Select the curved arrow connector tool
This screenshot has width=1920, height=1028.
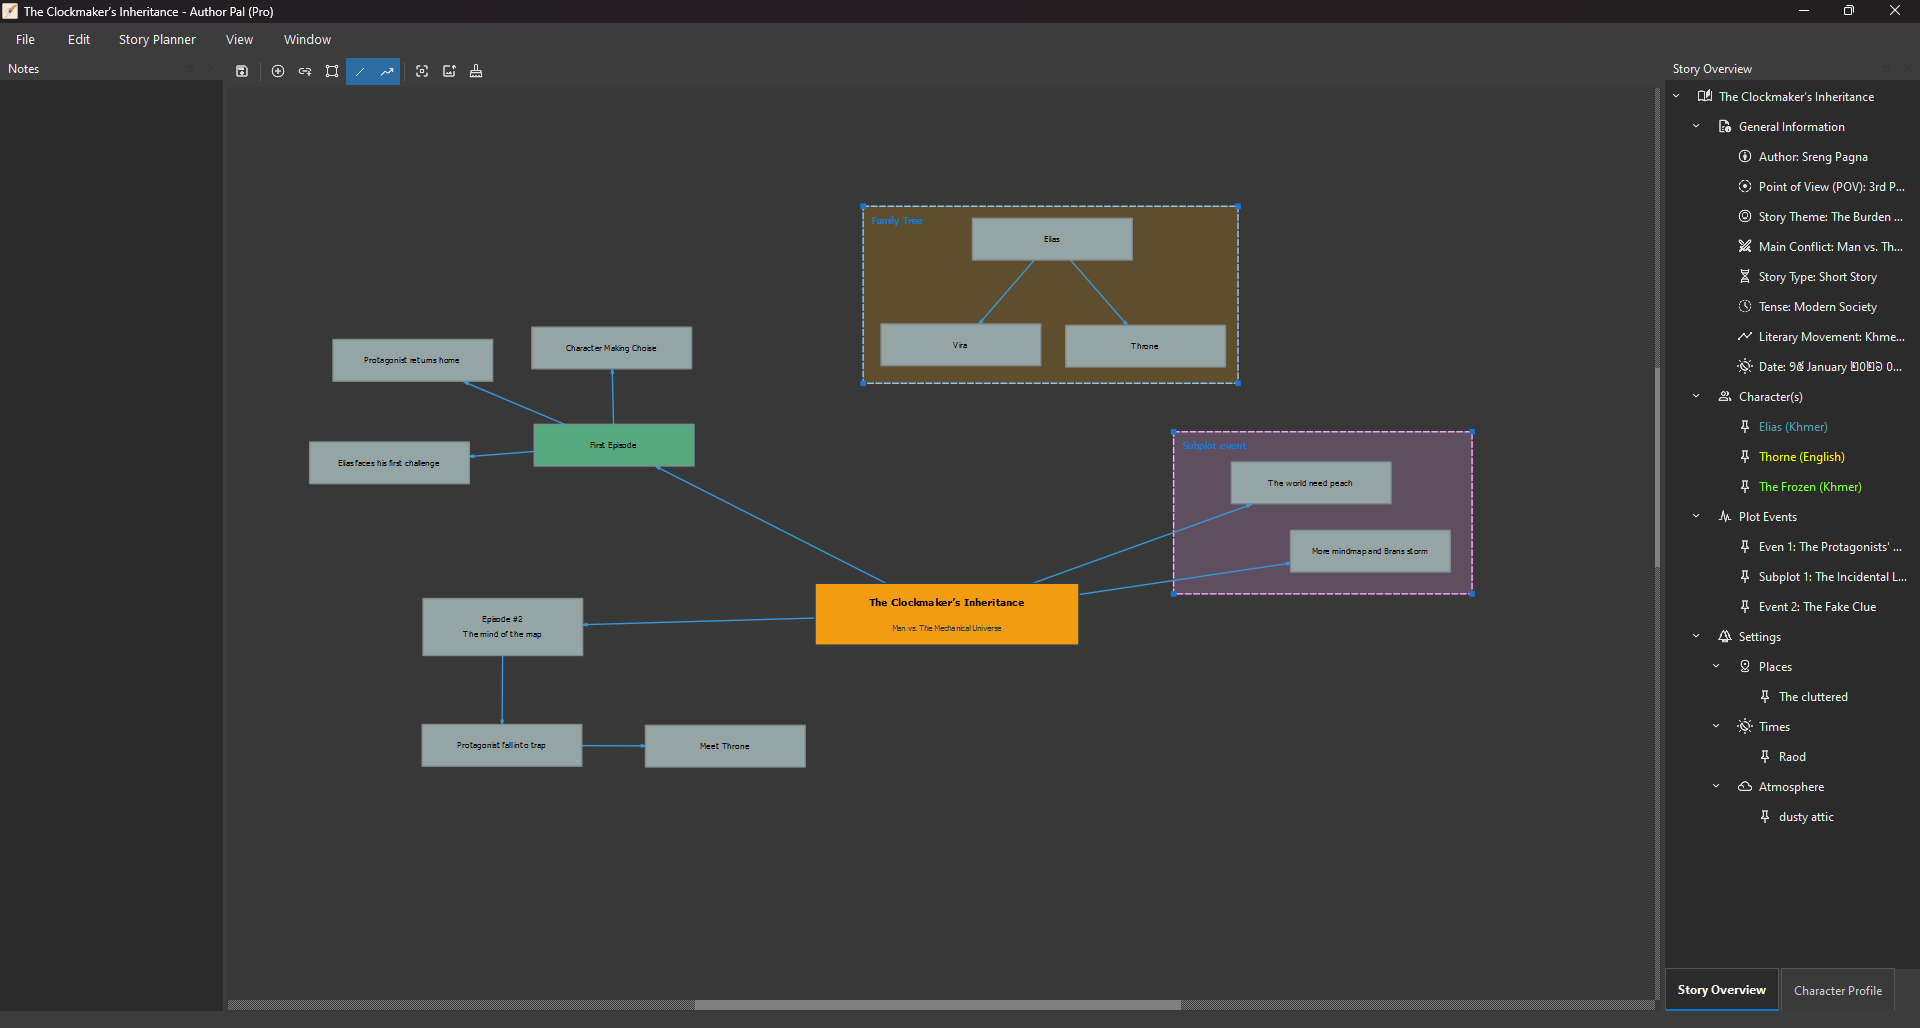pyautogui.click(x=387, y=71)
